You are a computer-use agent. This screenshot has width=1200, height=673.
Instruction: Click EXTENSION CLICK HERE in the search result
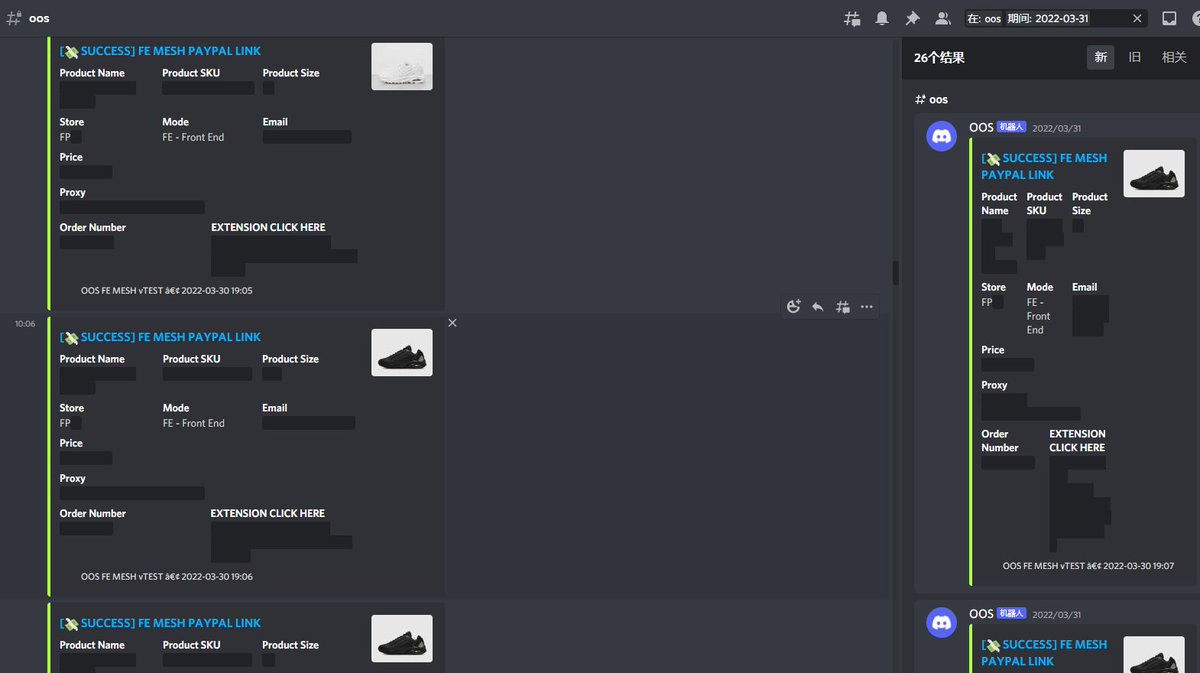[1077, 441]
